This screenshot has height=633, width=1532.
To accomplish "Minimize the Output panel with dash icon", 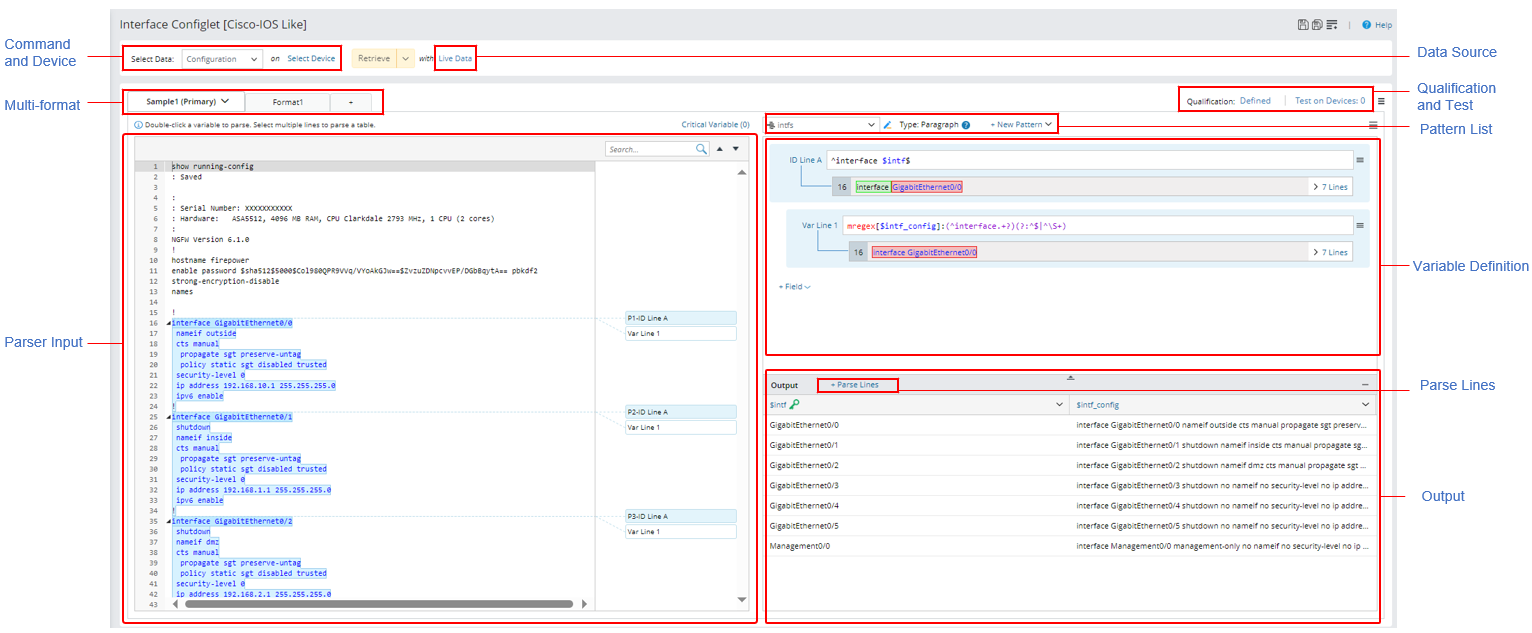I will [x=1365, y=385].
